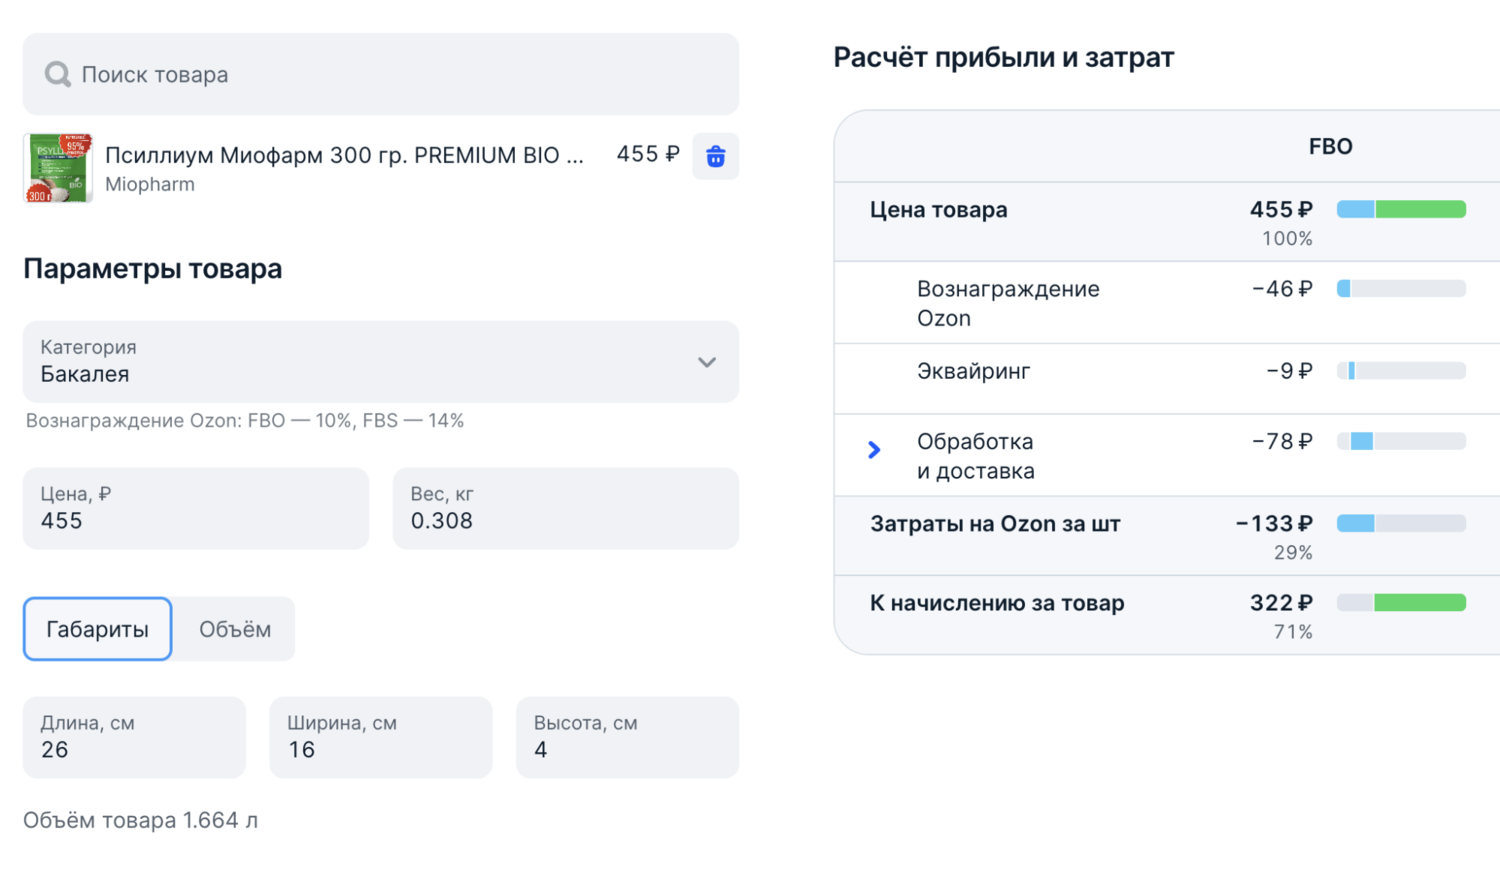This screenshot has height=876, width=1500.
Task: Click the К начислению за товар green bar
Action: (1419, 602)
